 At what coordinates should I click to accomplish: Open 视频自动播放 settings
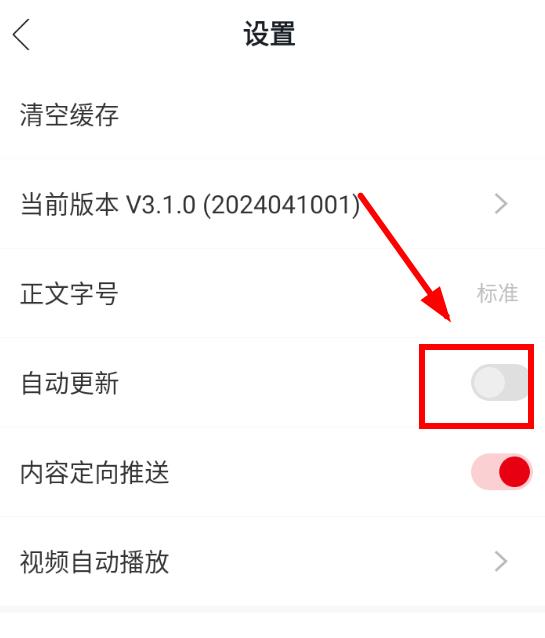click(x=272, y=562)
